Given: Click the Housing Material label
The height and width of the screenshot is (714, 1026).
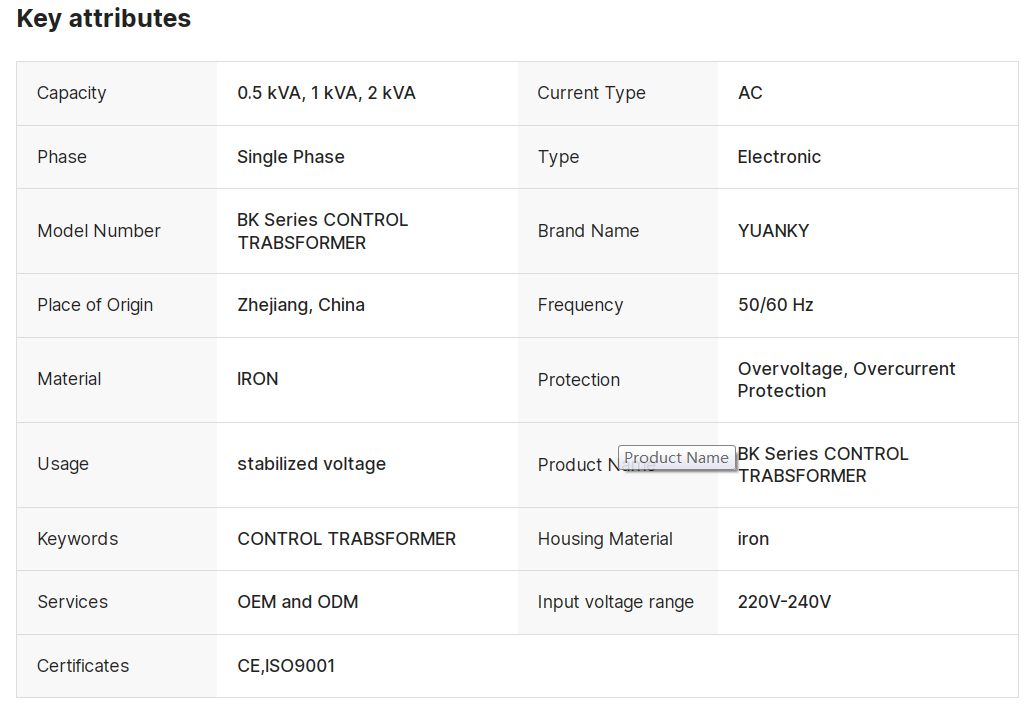Looking at the screenshot, I should point(605,539).
